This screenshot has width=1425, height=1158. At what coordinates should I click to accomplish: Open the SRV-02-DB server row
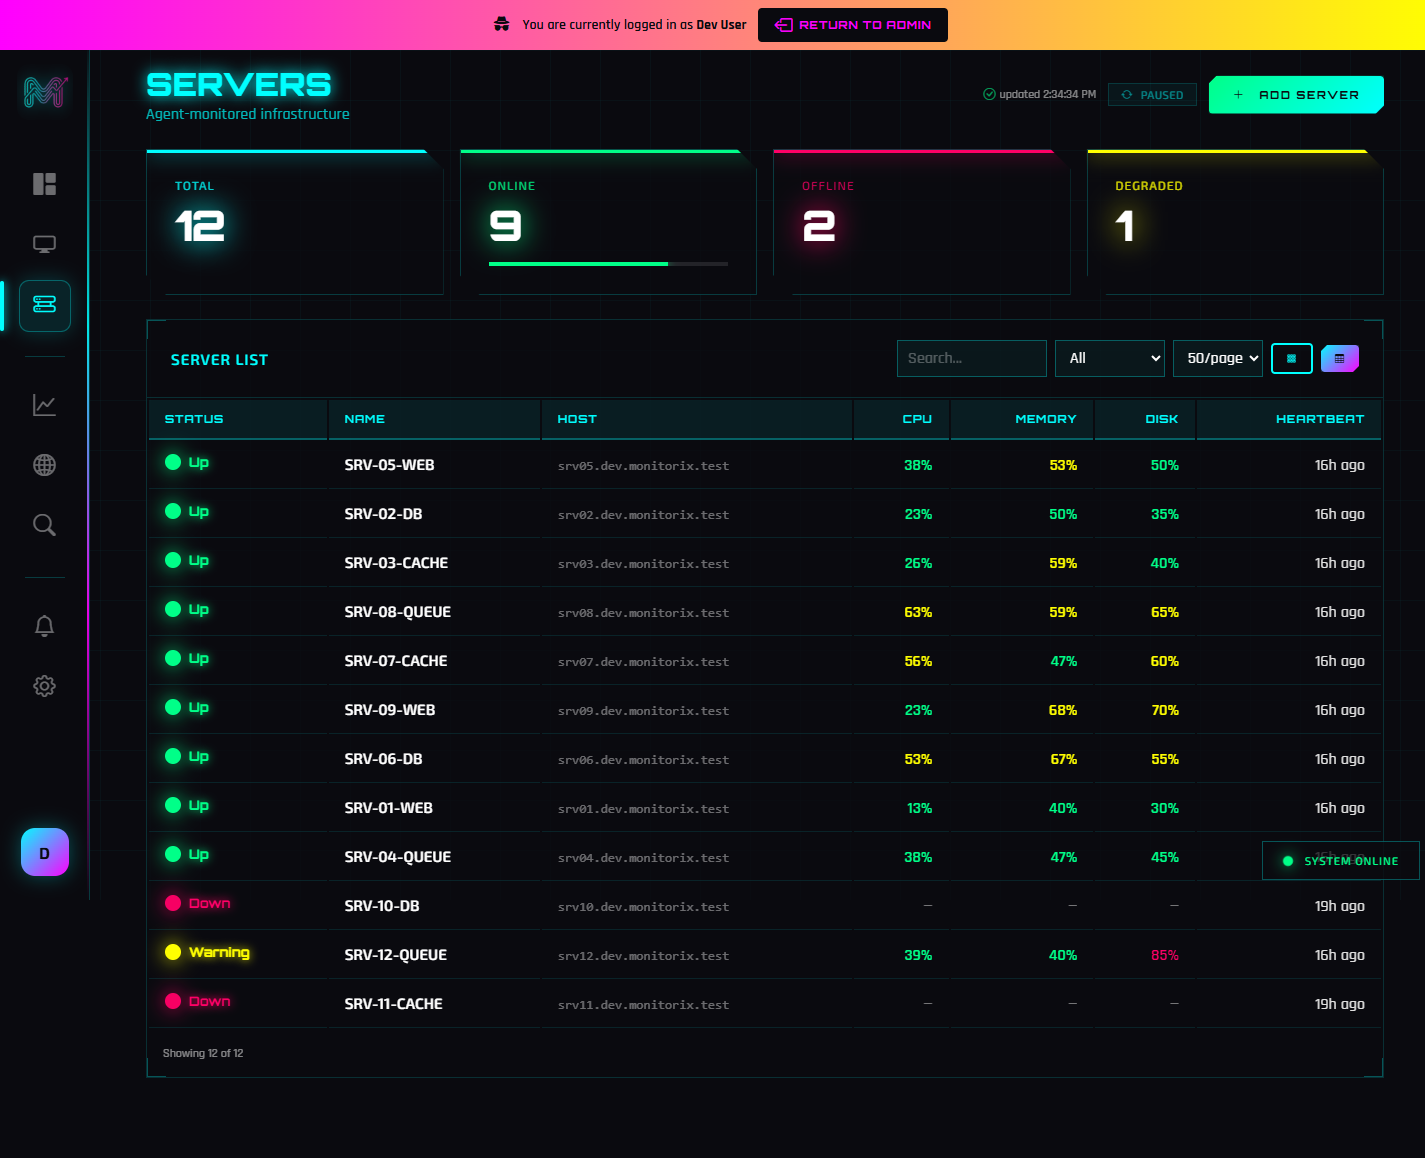[x=765, y=514]
